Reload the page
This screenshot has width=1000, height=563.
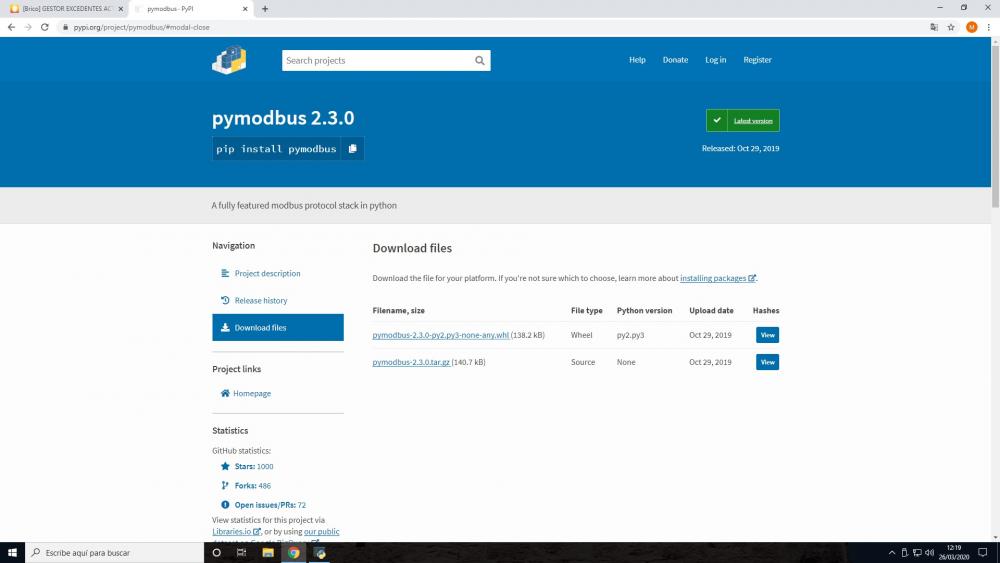click(x=45, y=27)
